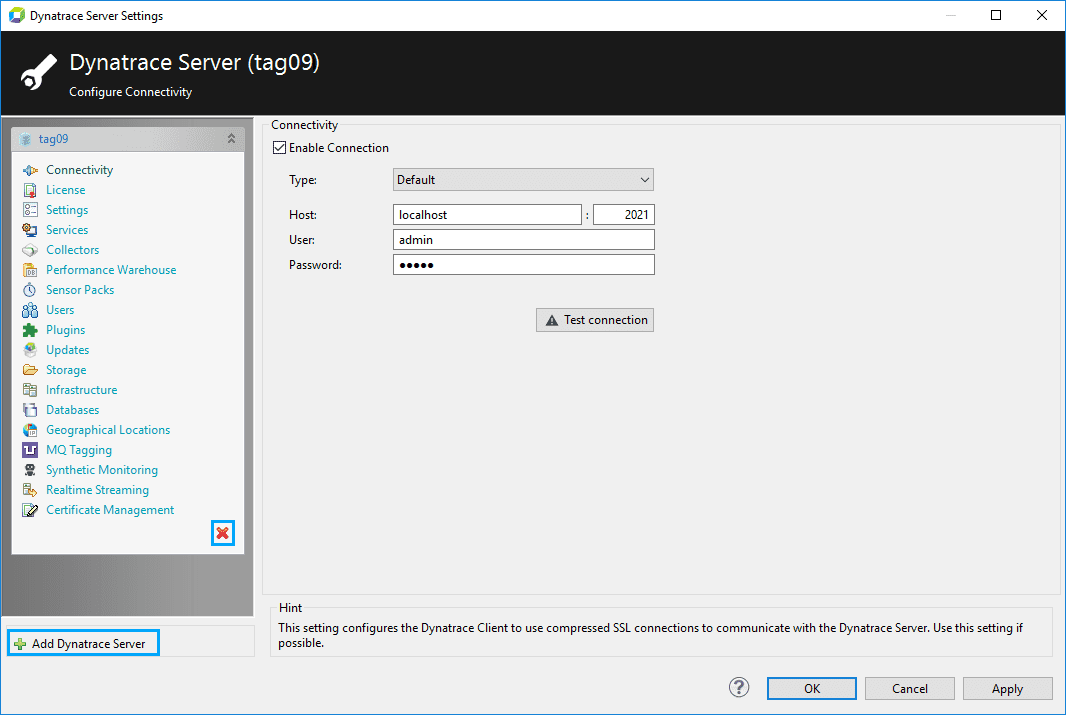Image resolution: width=1066 pixels, height=715 pixels.
Task: Click the port field showing 2021
Action: pos(624,215)
